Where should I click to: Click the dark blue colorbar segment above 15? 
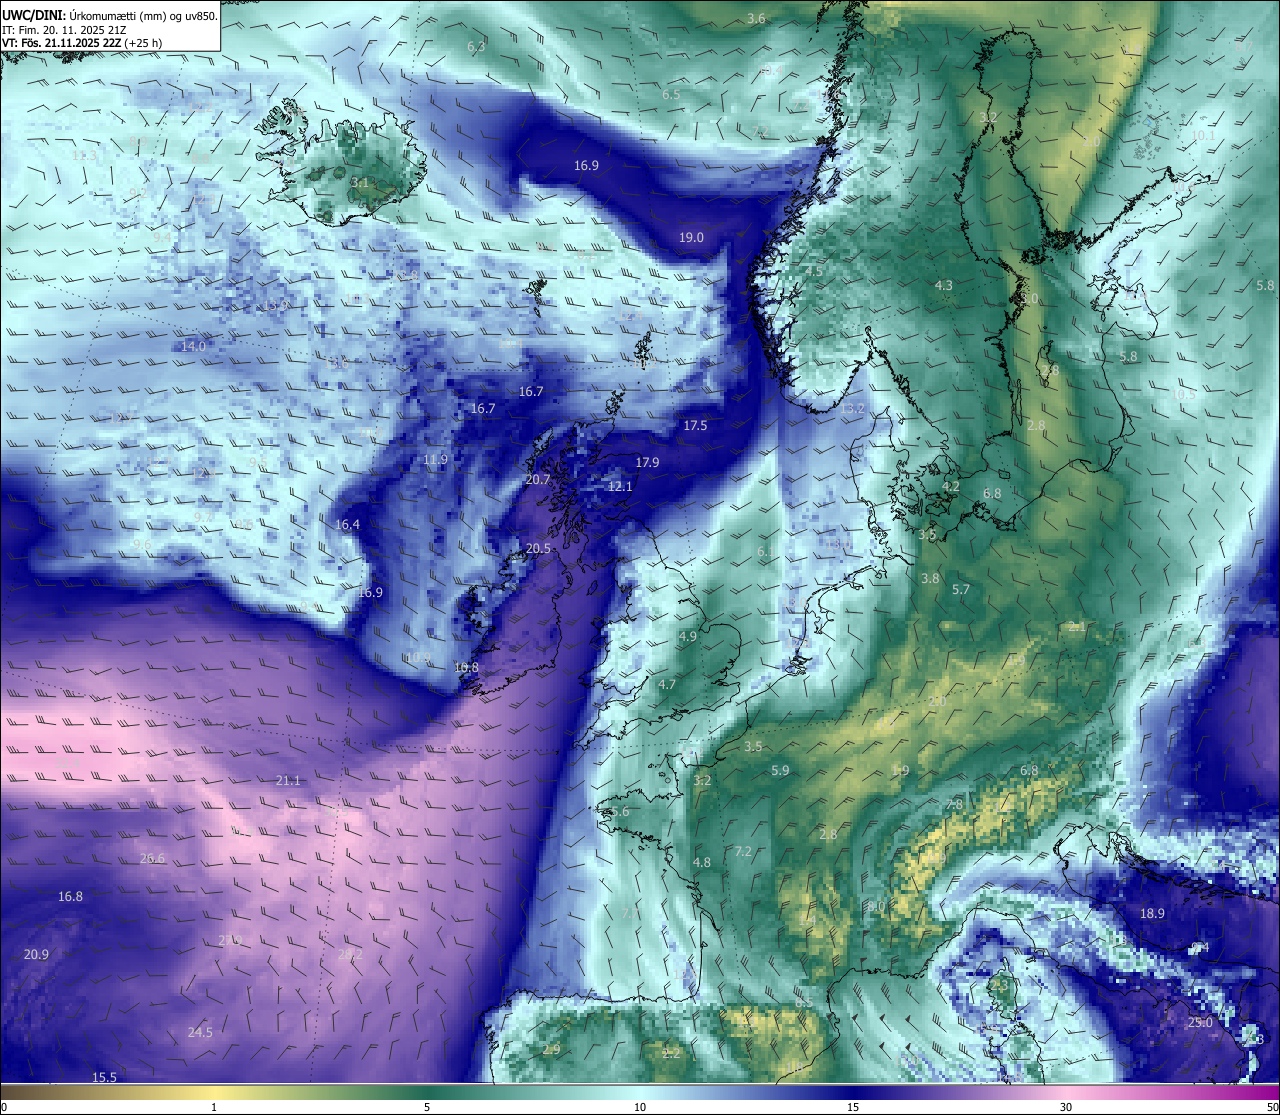coord(853,1092)
